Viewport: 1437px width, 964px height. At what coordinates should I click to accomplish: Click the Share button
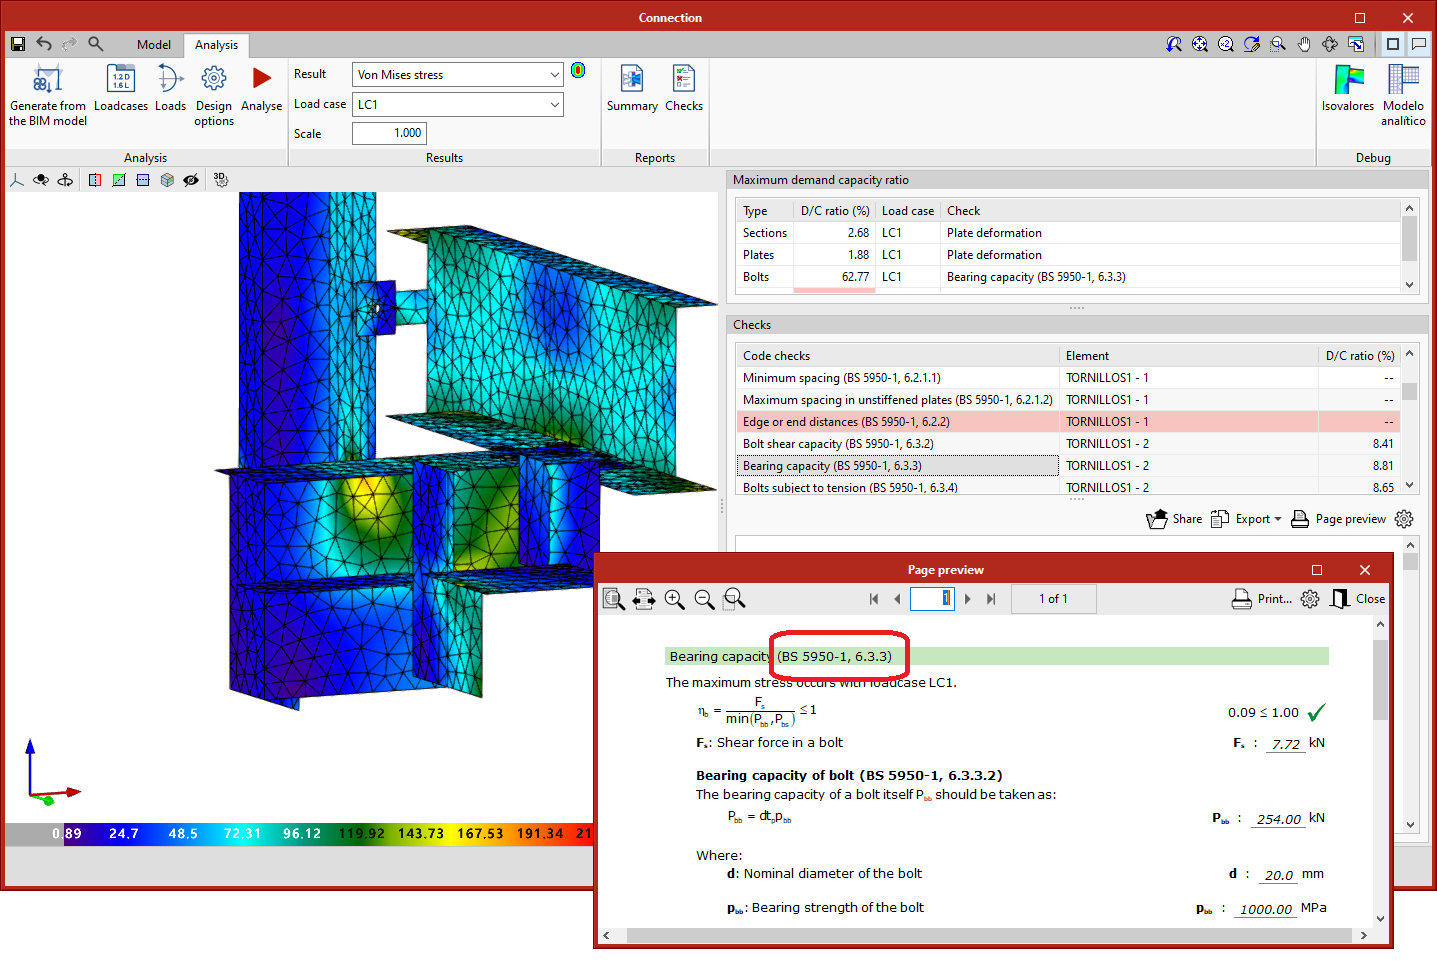(1175, 519)
